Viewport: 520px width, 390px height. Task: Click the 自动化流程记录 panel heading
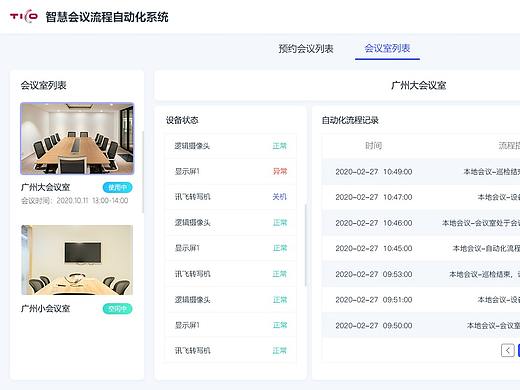350,120
